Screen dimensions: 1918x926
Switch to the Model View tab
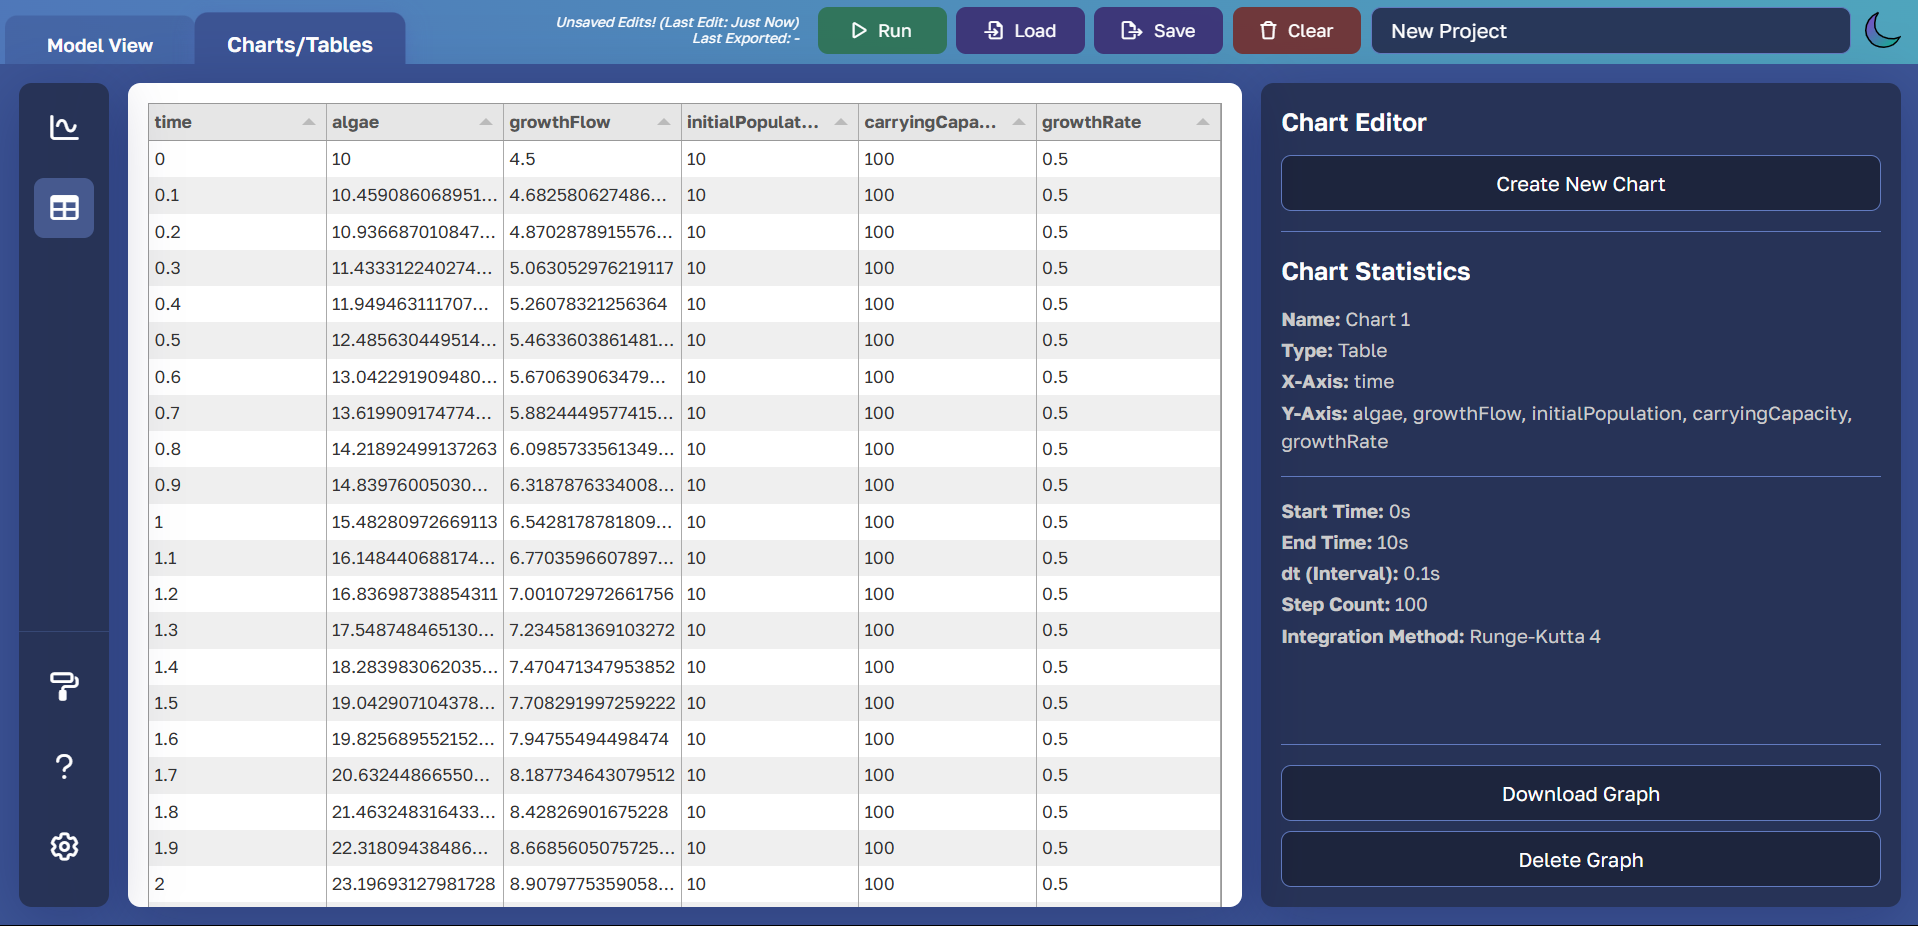100,44
